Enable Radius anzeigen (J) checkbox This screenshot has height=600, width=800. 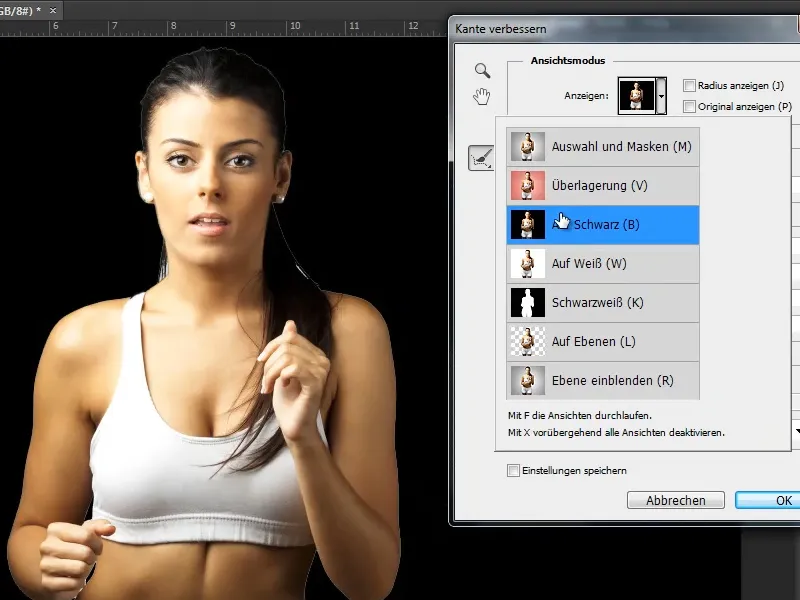(689, 85)
